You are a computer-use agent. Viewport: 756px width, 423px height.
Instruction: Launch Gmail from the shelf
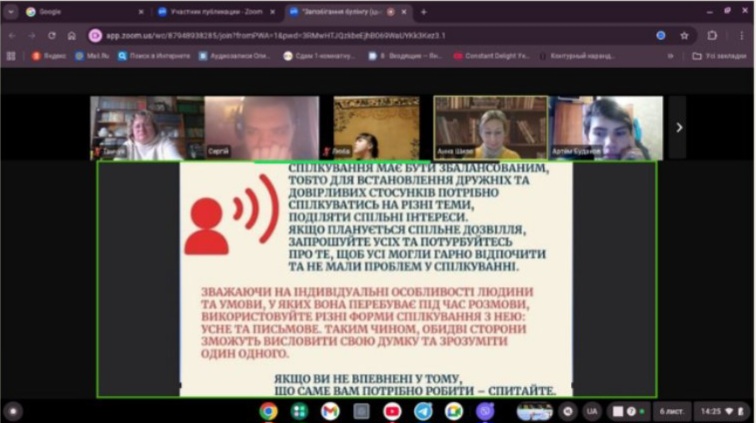pos(330,411)
